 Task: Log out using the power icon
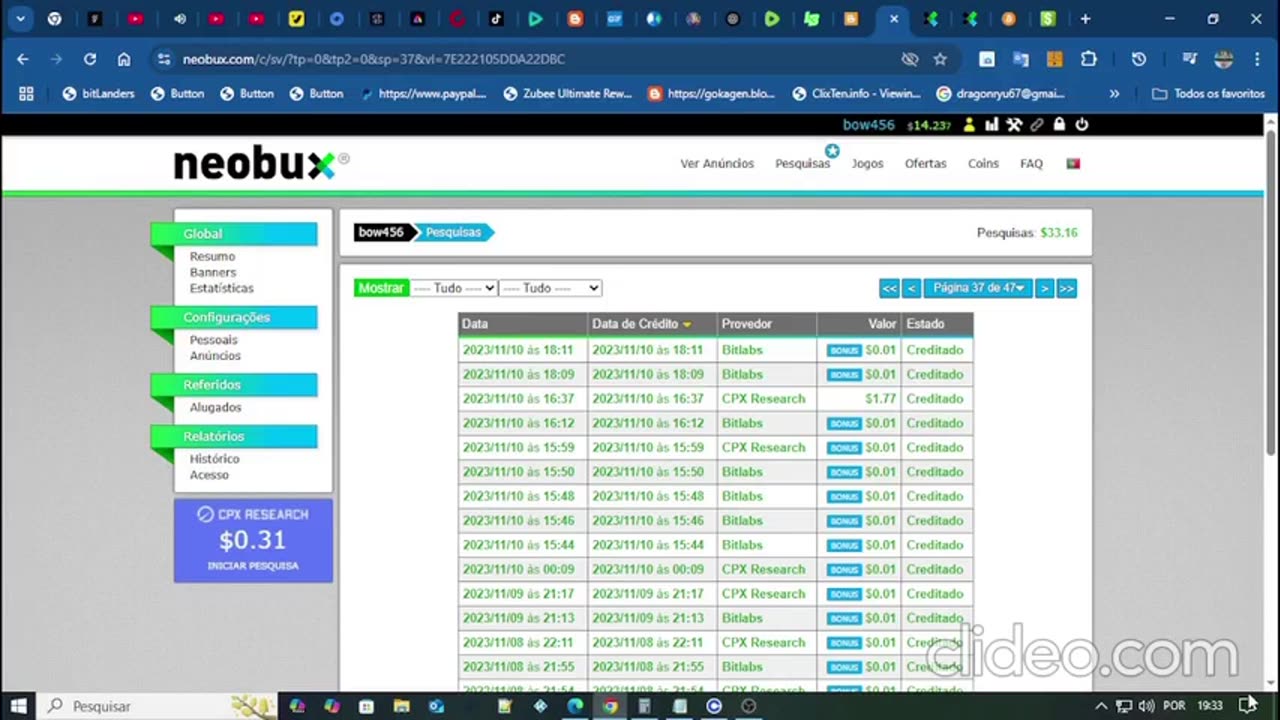click(x=1081, y=125)
